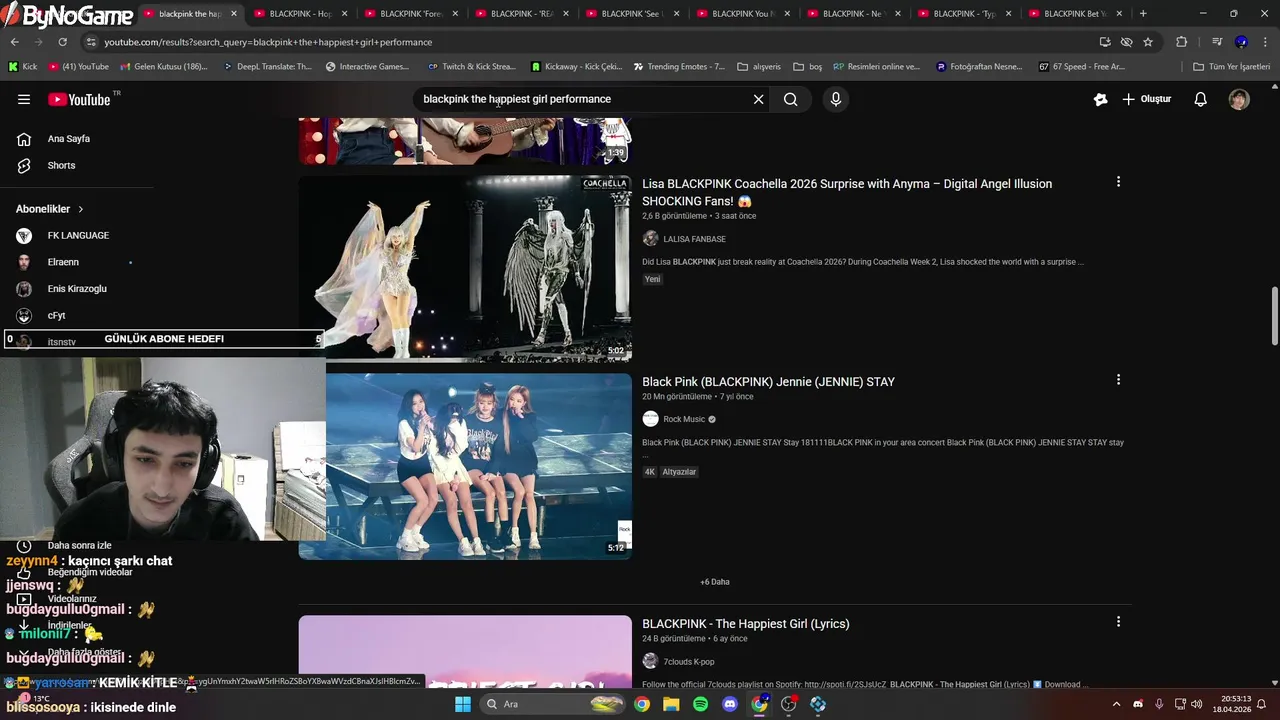The height and width of the screenshot is (720, 1280).
Task: Go to Ana Sayfa in sidebar
Action: tap(69, 139)
